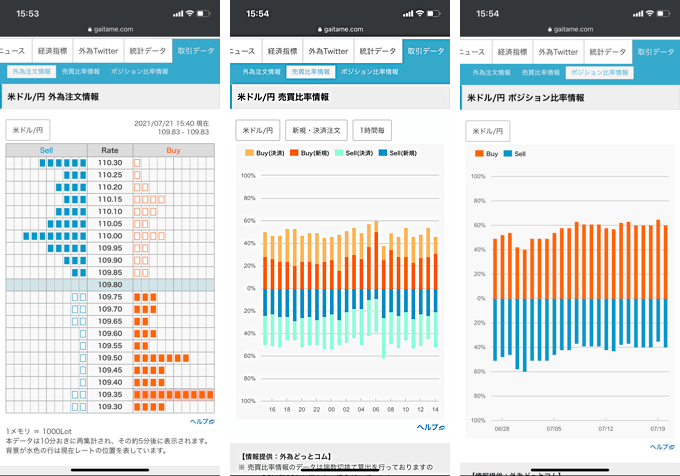The width and height of the screenshot is (680, 476).
Task: Open the 外為Twitter tab on the ポジション比率情報 screen
Action: 558,52
